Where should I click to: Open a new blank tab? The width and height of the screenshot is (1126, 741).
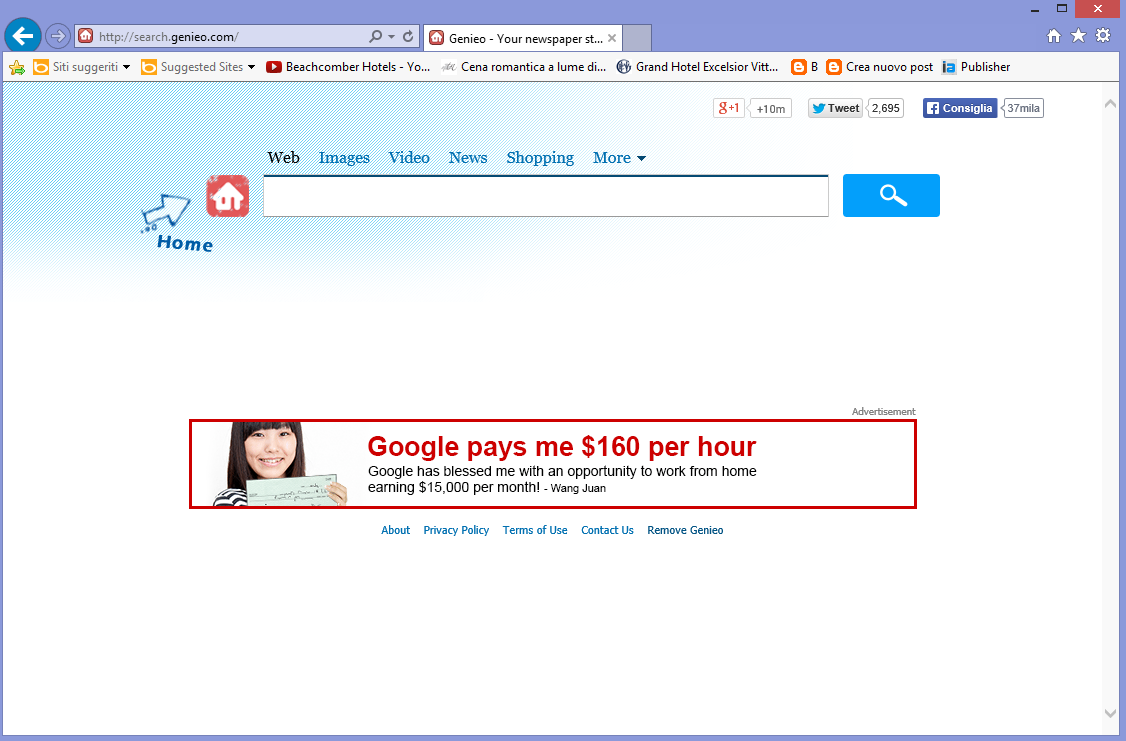(x=637, y=38)
